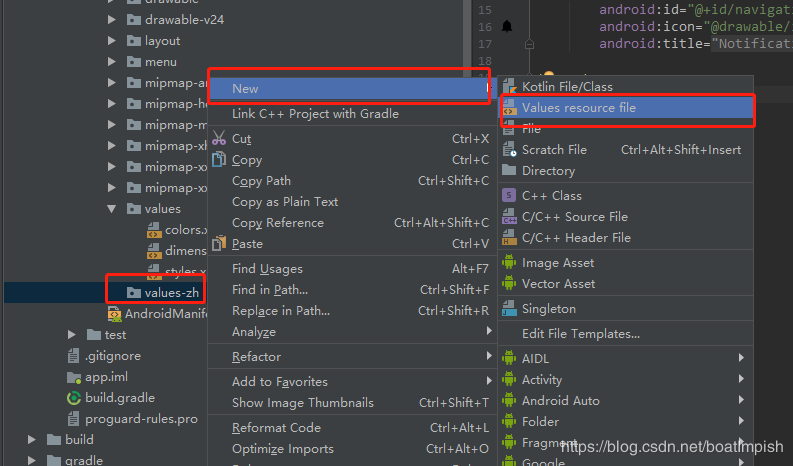793x466 pixels.
Task: Click the Cut scissors icon
Action: (219, 138)
